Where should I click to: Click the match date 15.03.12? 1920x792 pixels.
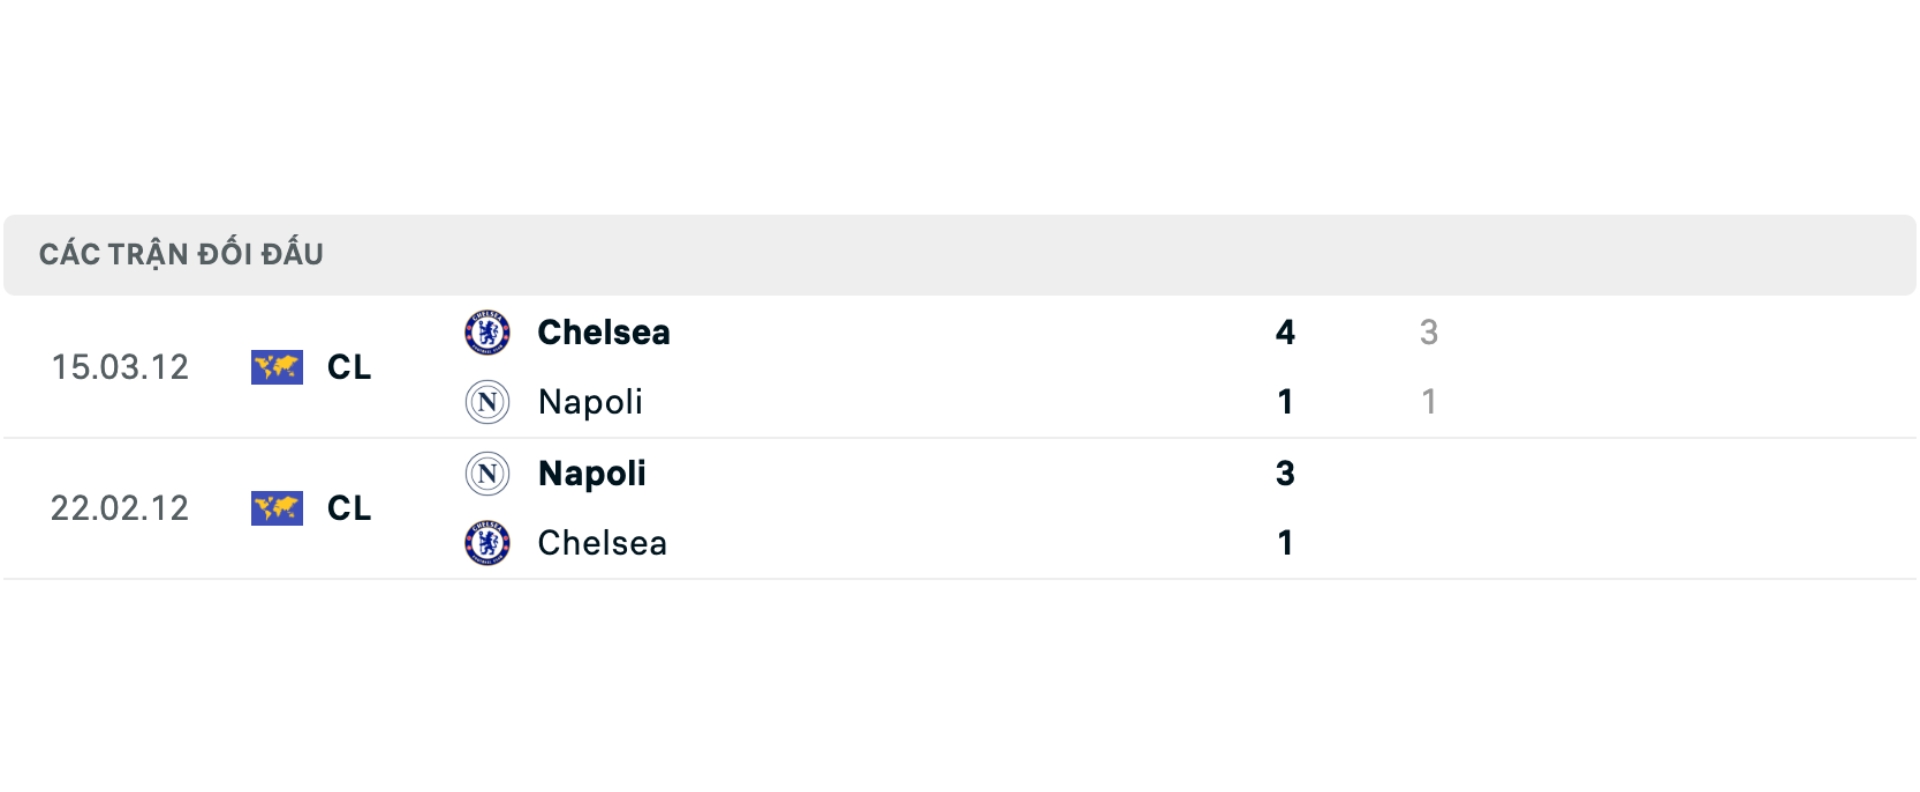(120, 368)
